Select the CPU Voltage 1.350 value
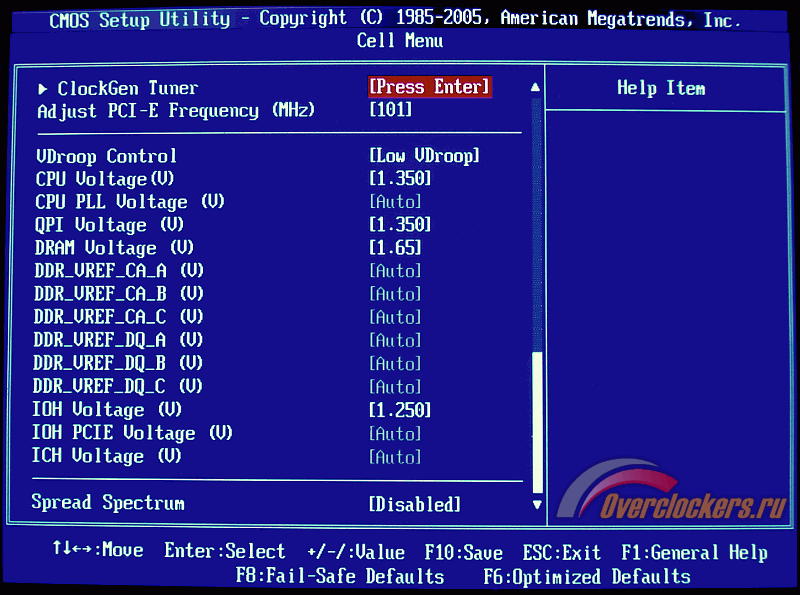The image size is (800, 595). pyautogui.click(x=400, y=178)
